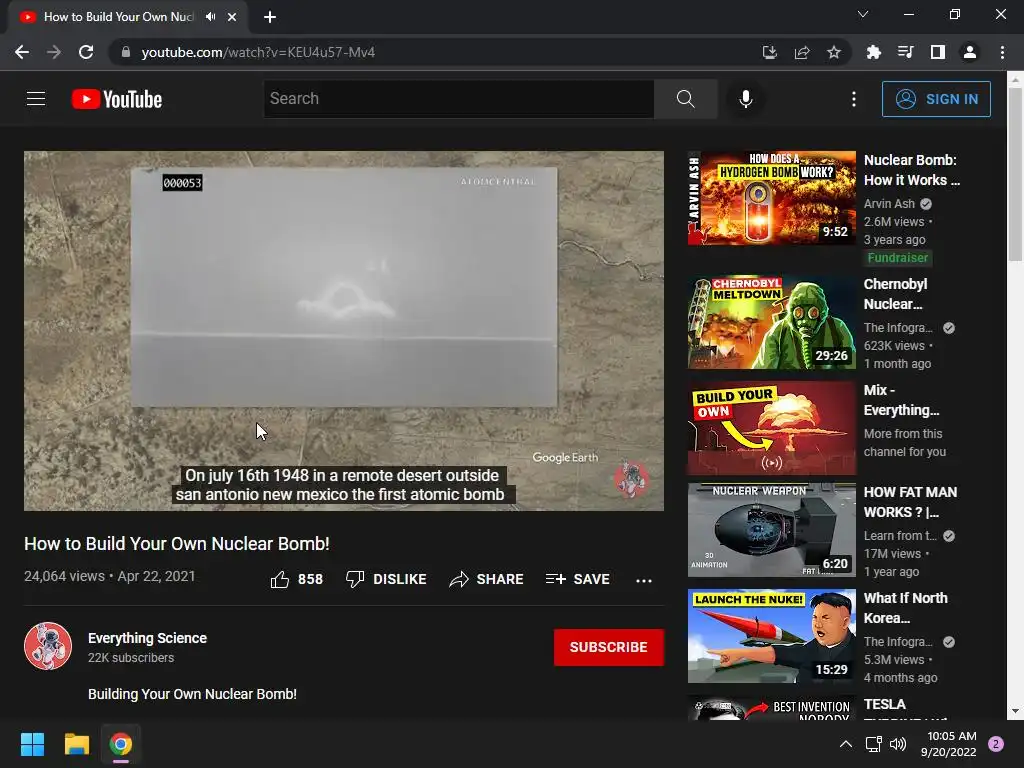1024x768 pixels.
Task: Open Nuclear Weapon Fat Man thumbnail
Action: coord(772,530)
